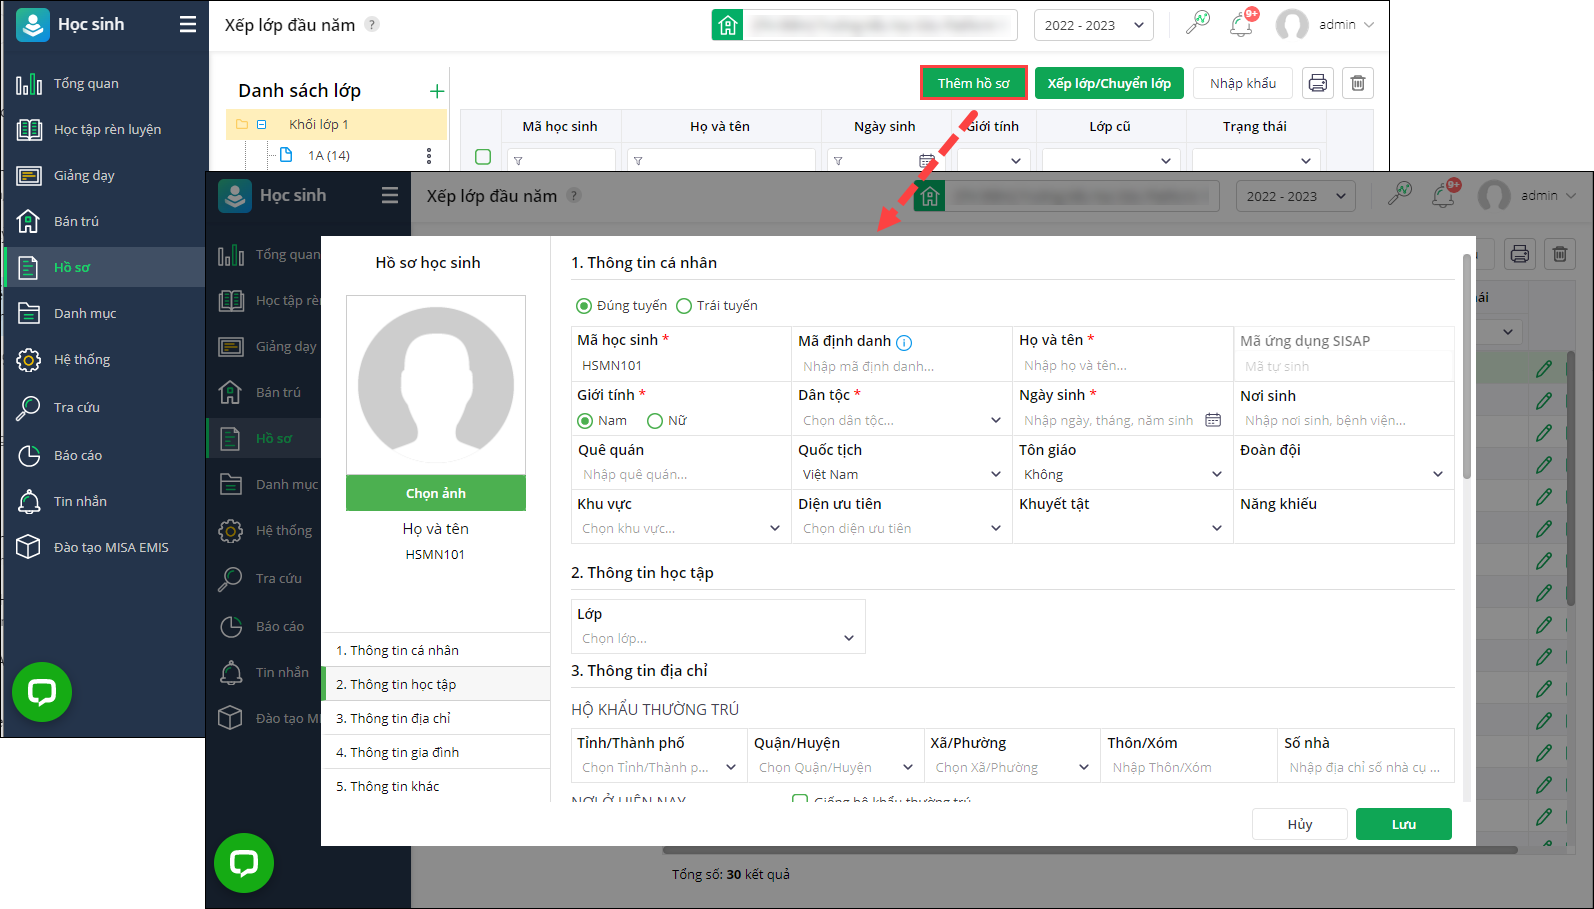Go to section 3. Thông tin địa chỉ
Viewport: 1594px width, 909px height.
tap(436, 718)
